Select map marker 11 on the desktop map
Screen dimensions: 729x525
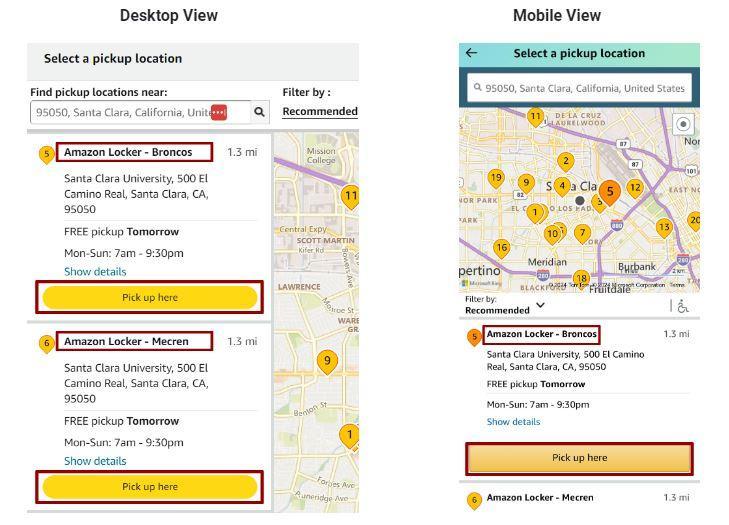coord(350,195)
